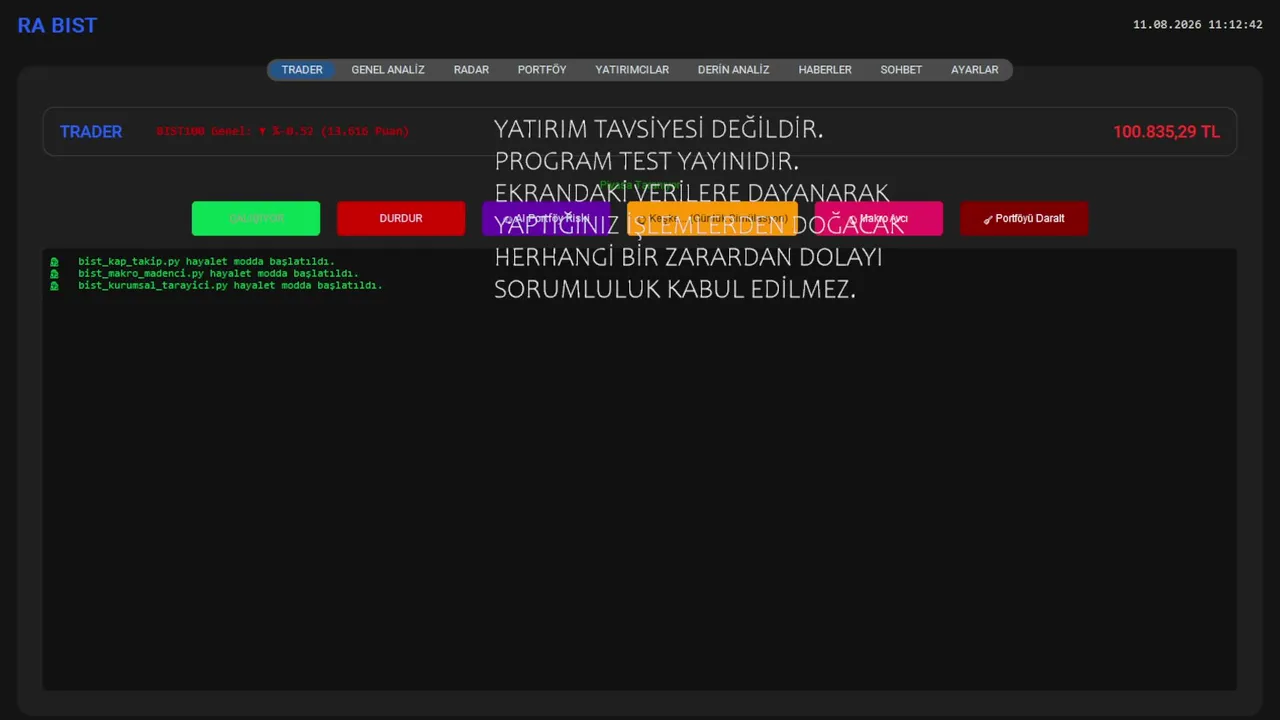Screen dimensions: 1280x720
Task: Click the BIST100 Genel index ticker text
Action: [283, 131]
